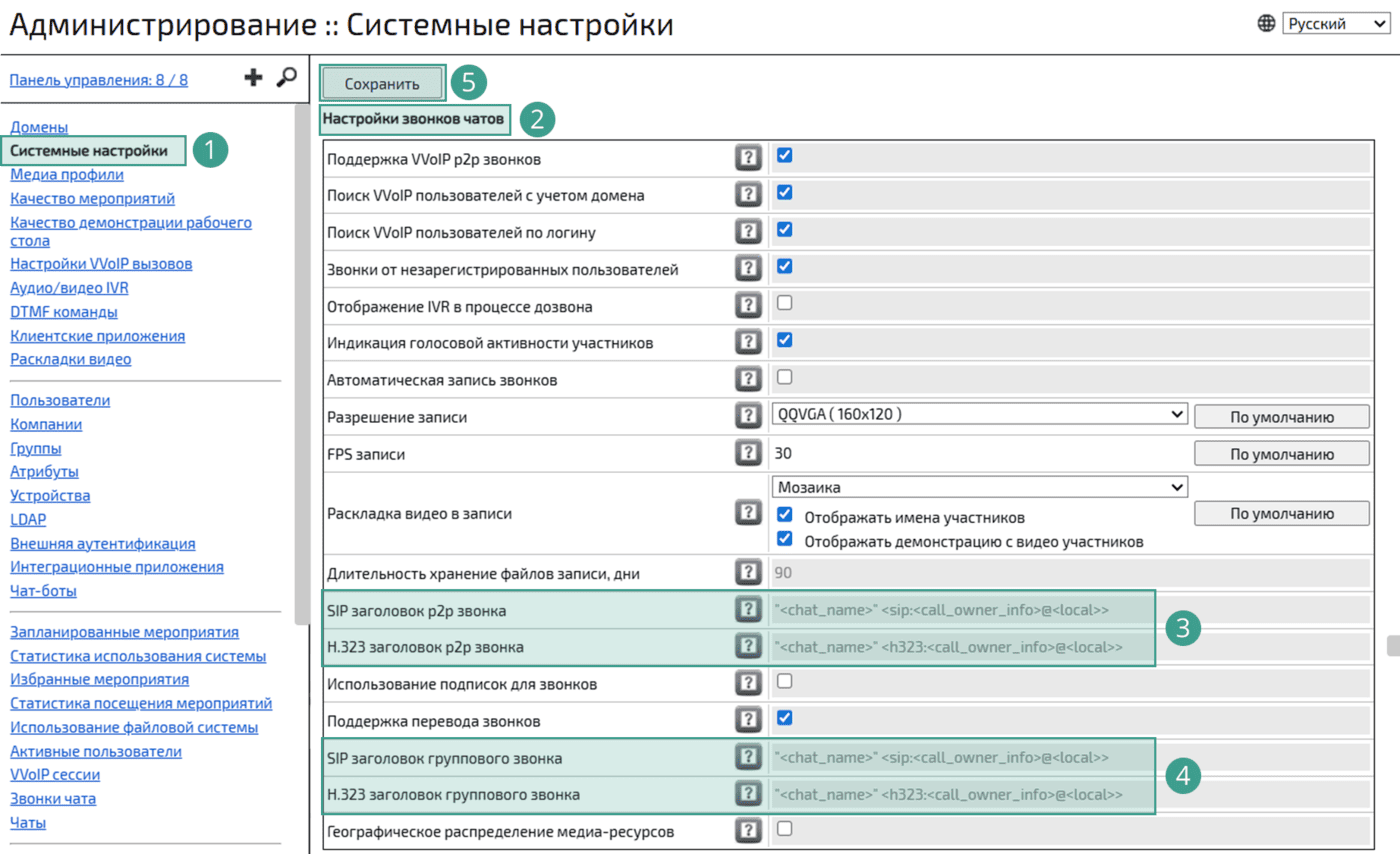Click the magnifier search icon in sidebar
This screenshot has width=1400, height=854.
[x=286, y=78]
